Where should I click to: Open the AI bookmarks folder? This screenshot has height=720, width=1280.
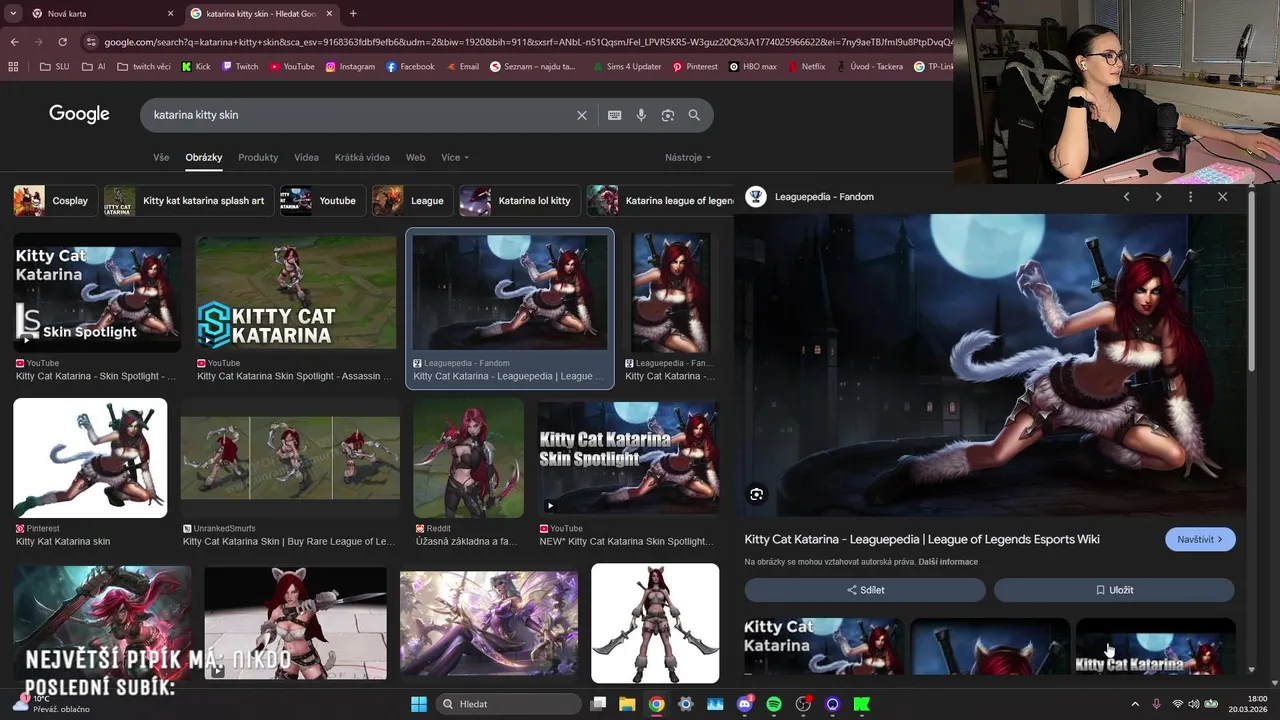pyautogui.click(x=95, y=67)
